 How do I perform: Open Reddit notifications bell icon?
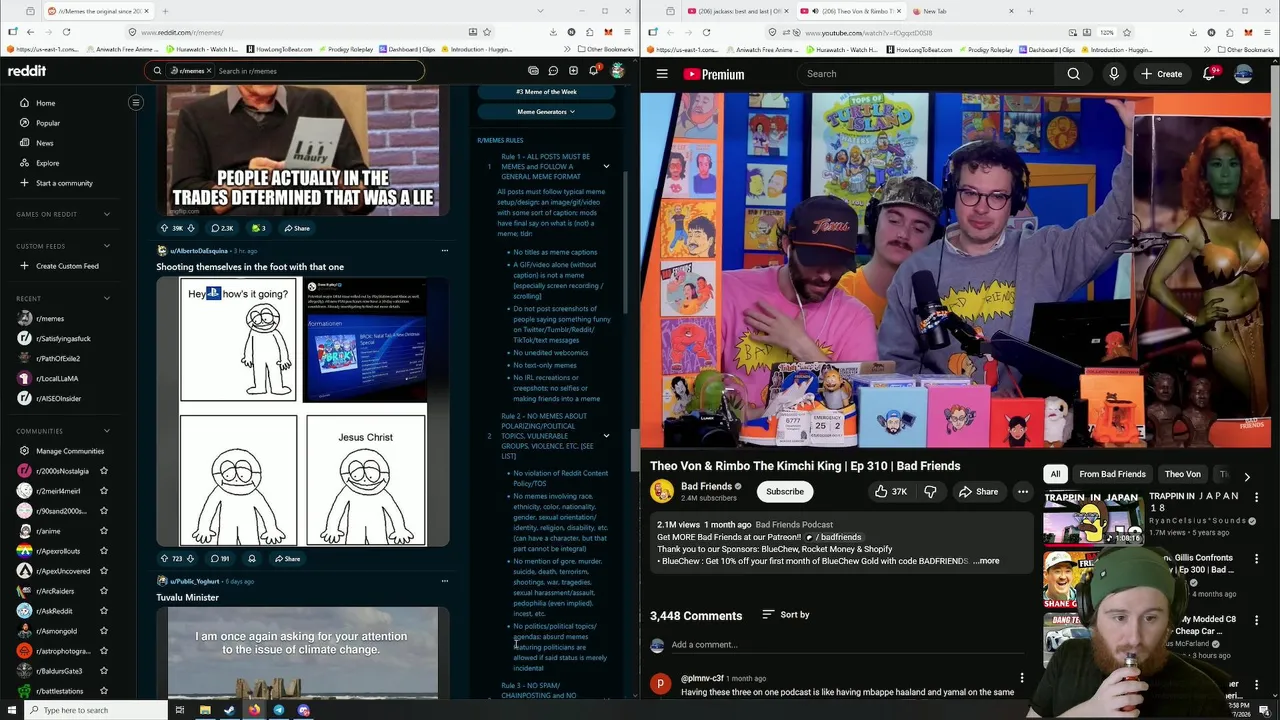pyautogui.click(x=593, y=70)
